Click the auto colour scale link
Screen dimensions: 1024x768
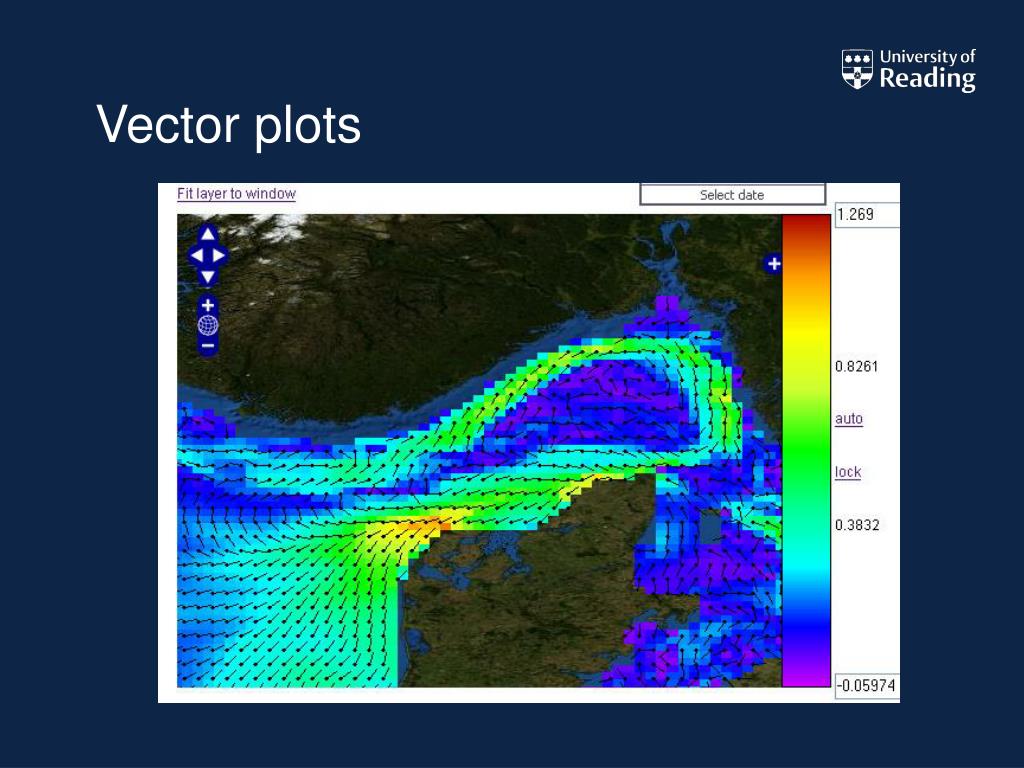click(849, 419)
